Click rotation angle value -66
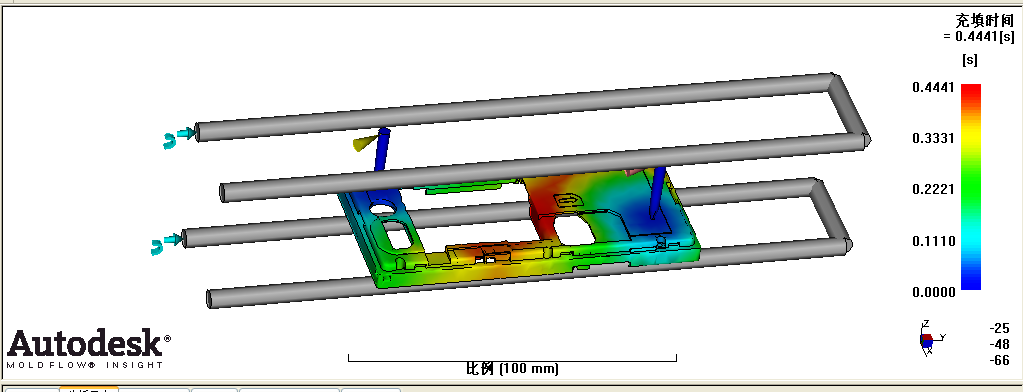The image size is (1023, 392). [1000, 361]
